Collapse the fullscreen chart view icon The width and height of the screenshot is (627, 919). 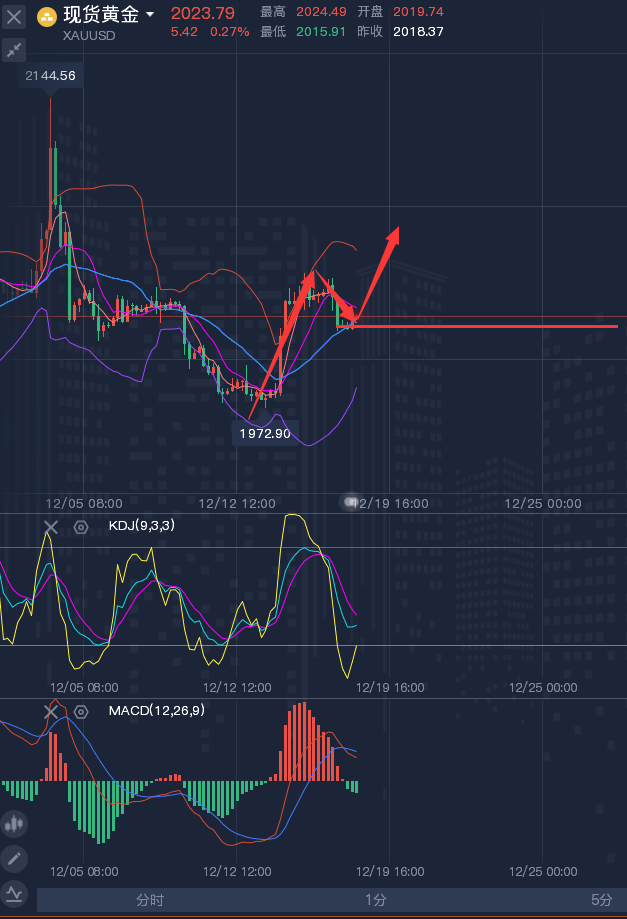13,50
